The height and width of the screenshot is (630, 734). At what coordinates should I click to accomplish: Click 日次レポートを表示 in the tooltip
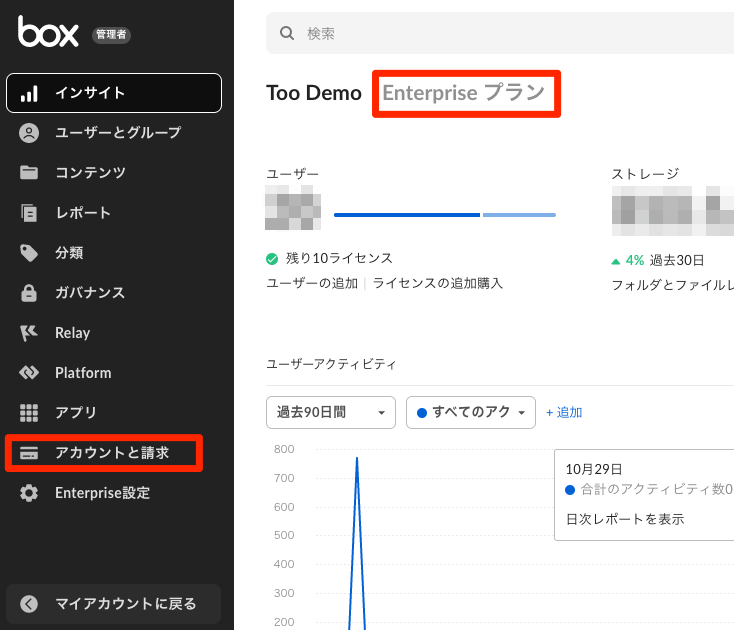[625, 519]
